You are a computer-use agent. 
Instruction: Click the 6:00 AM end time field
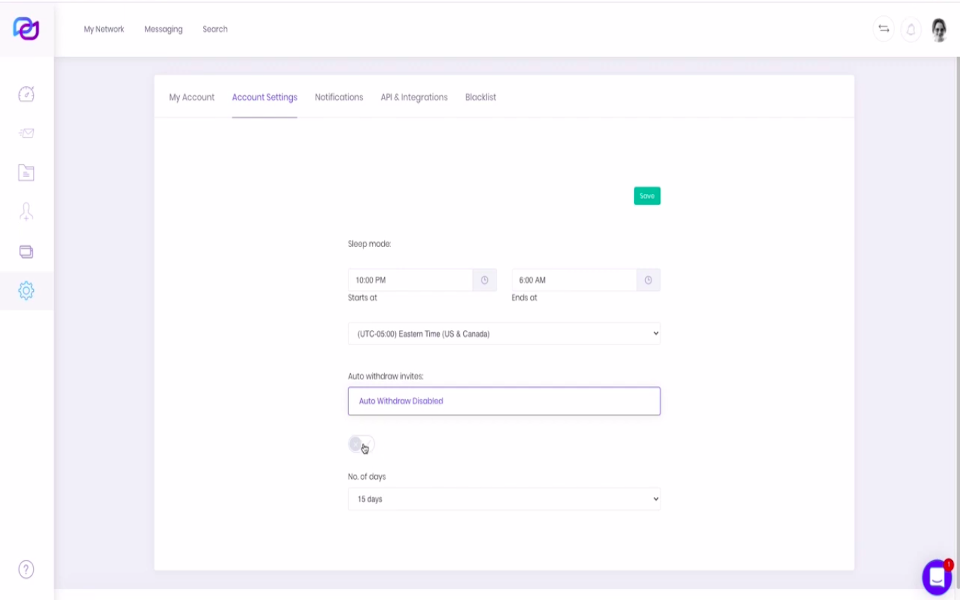coord(574,280)
